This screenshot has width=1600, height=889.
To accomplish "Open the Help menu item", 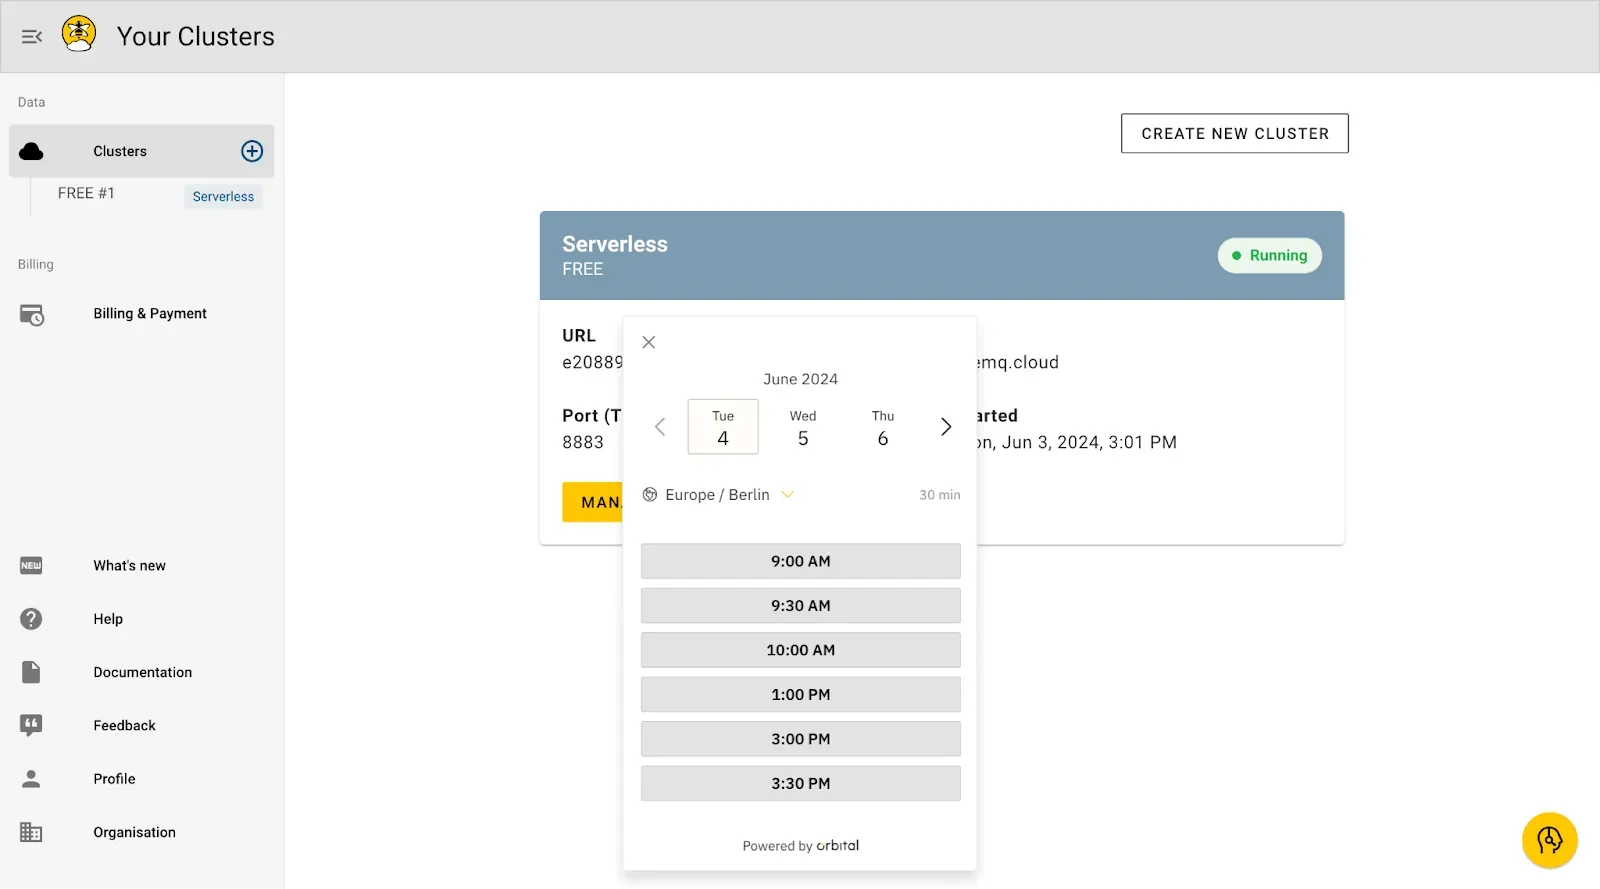I will click(x=108, y=619).
